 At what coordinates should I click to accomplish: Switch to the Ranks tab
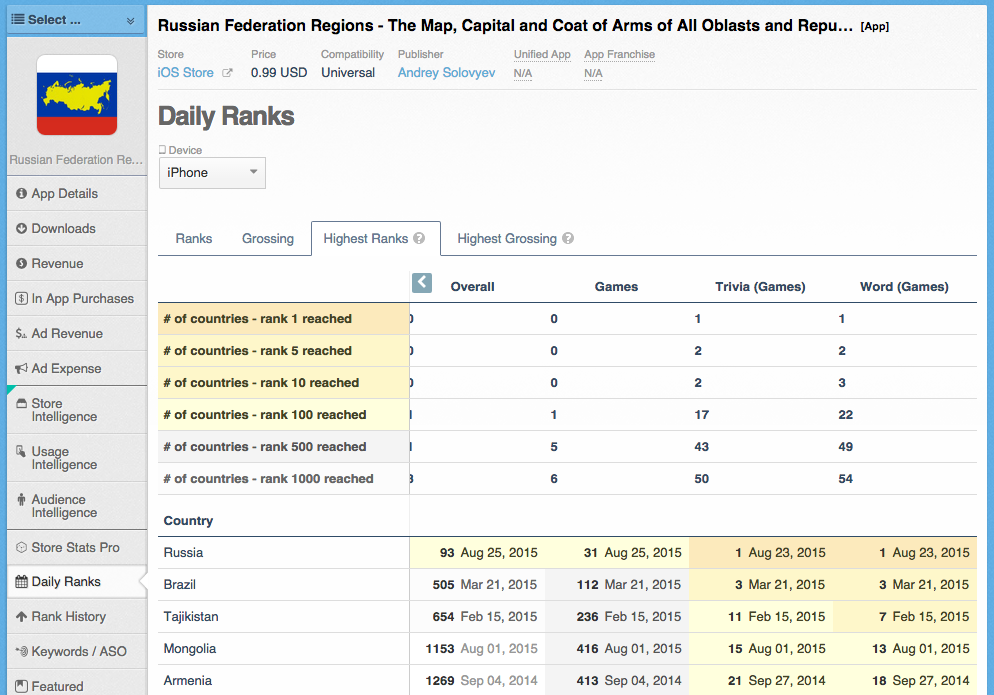pos(194,239)
